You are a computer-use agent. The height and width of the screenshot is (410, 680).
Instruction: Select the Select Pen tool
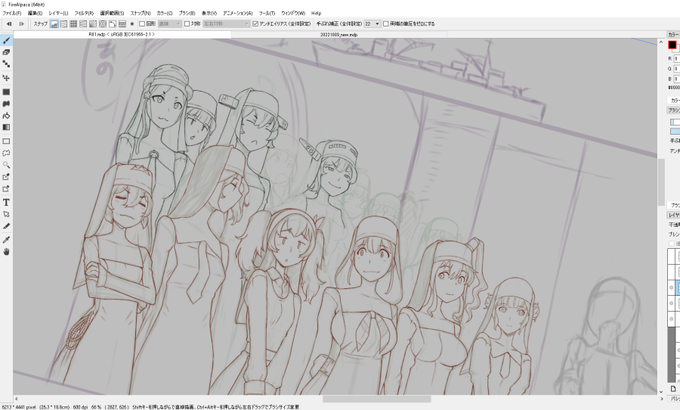[x=6, y=177]
